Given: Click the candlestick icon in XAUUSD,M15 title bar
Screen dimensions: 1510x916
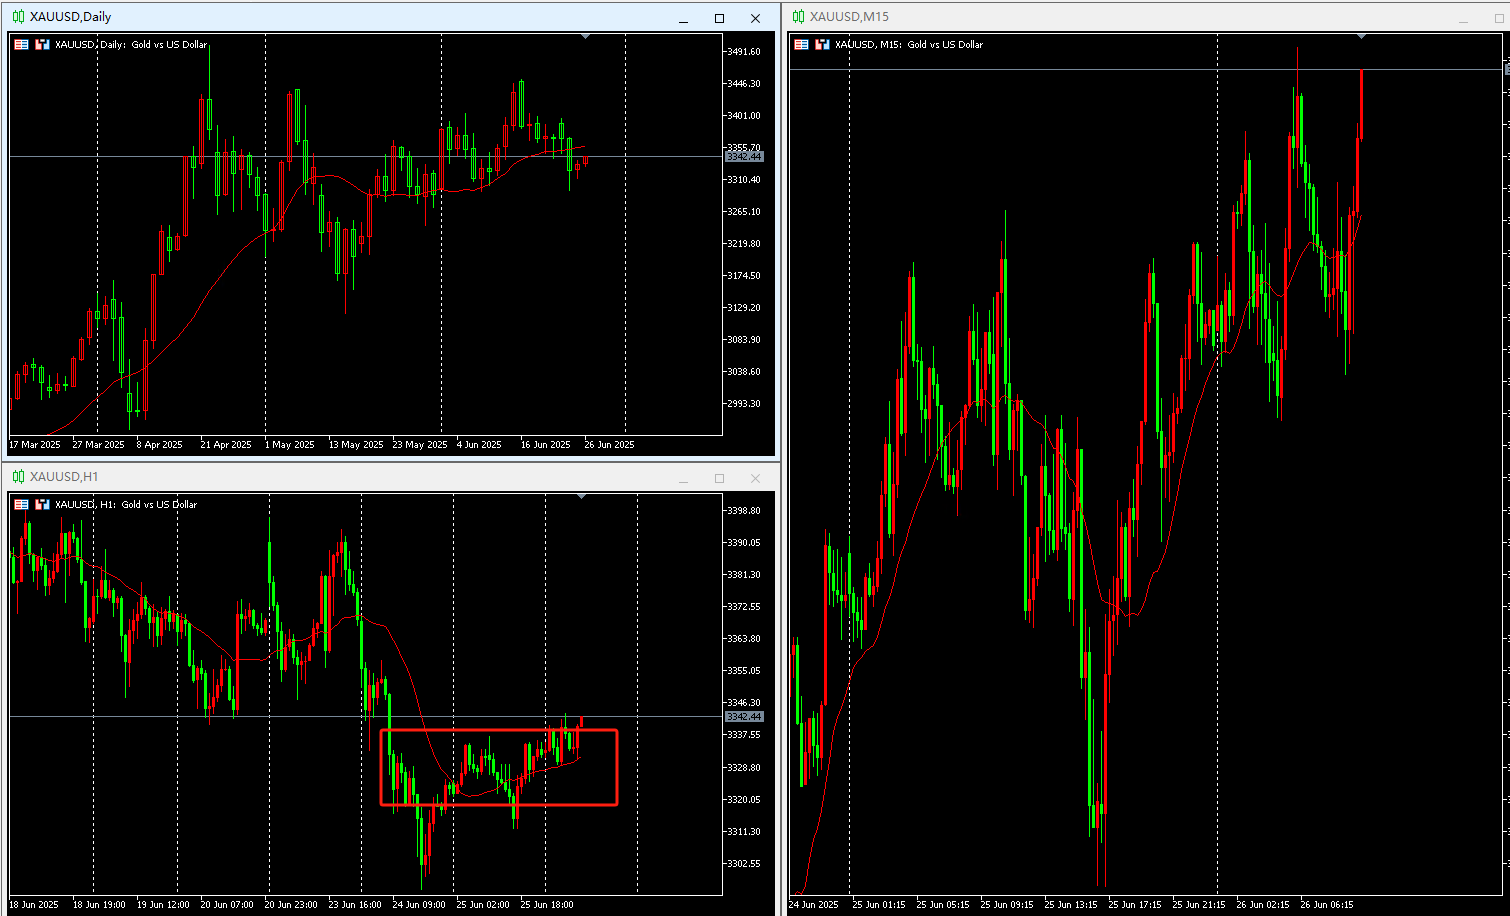Looking at the screenshot, I should pos(798,17).
